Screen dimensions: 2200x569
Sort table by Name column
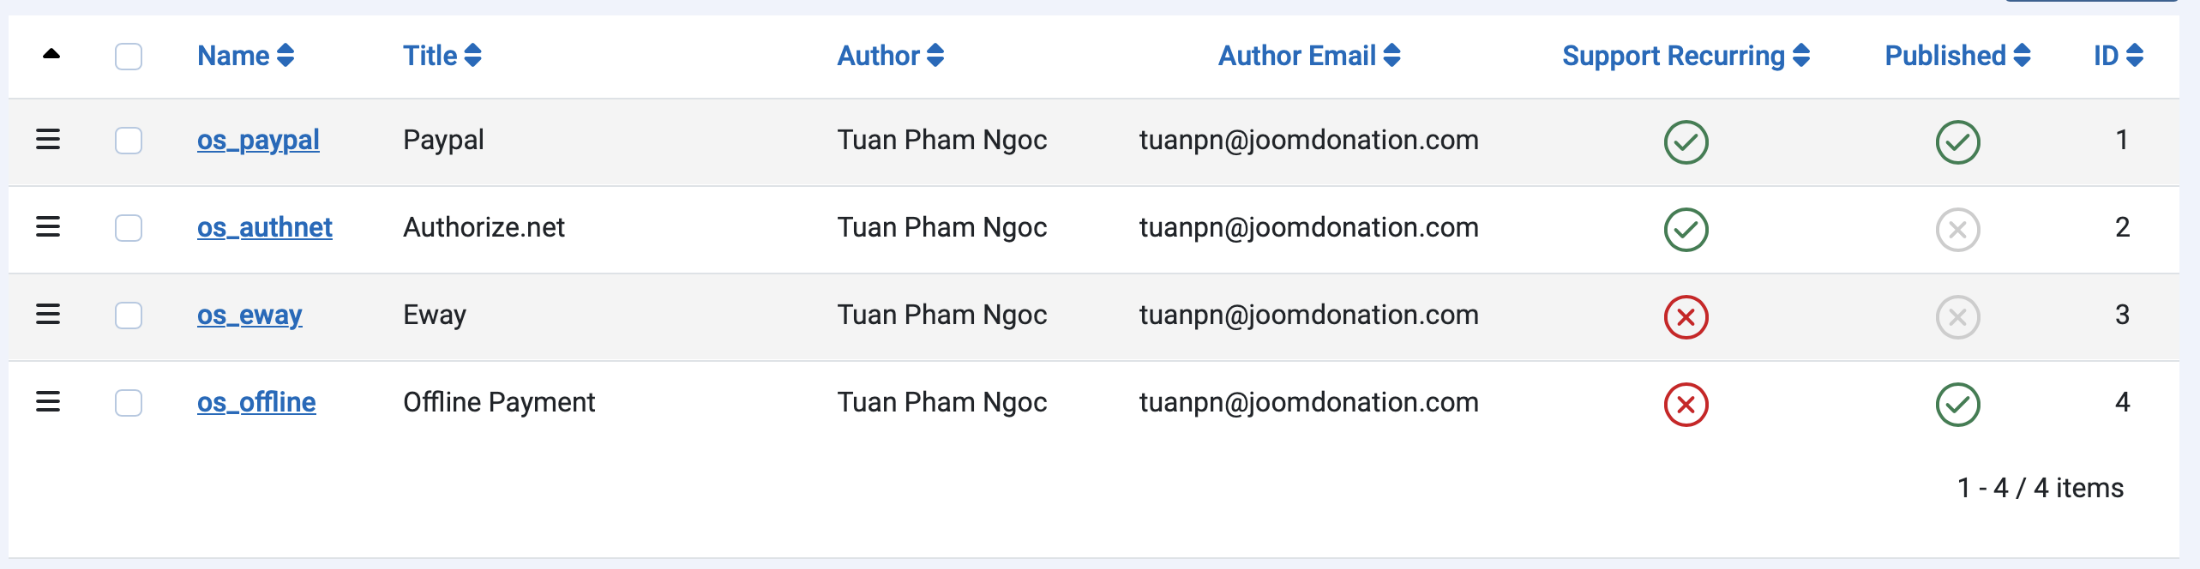[x=246, y=56]
